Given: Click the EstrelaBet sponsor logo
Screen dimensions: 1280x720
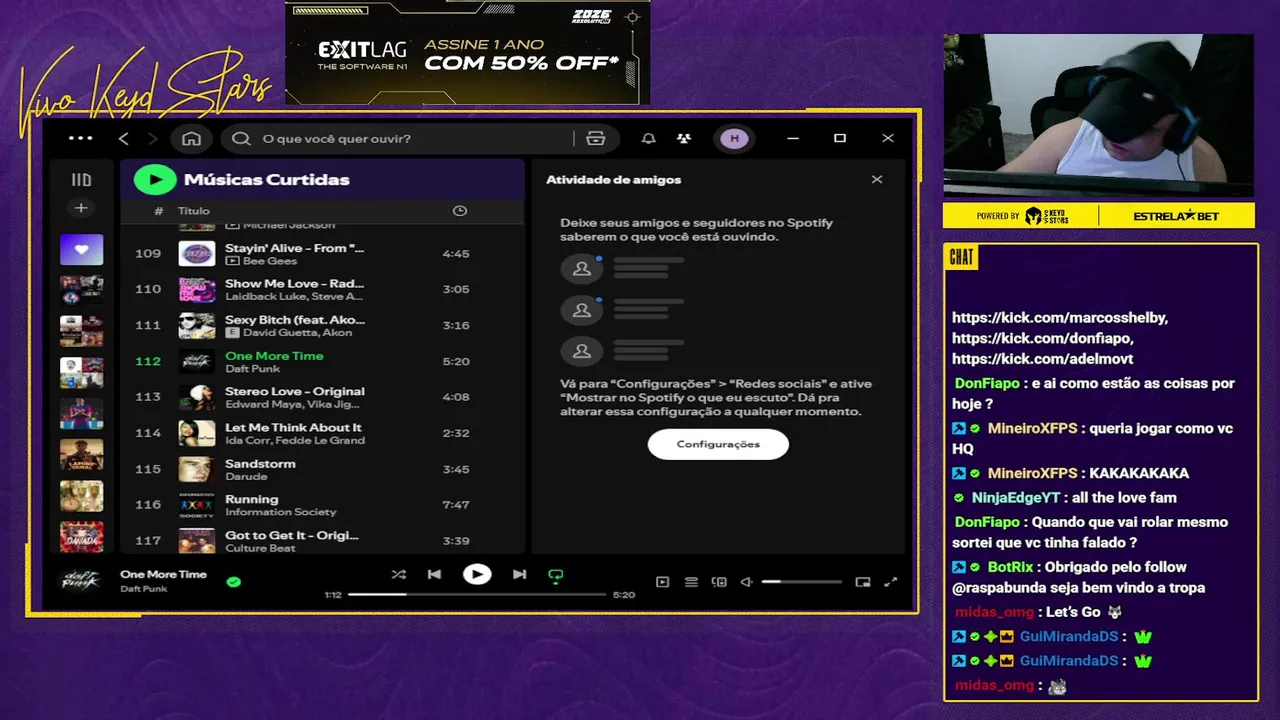Looking at the screenshot, I should pyautogui.click(x=1177, y=216).
